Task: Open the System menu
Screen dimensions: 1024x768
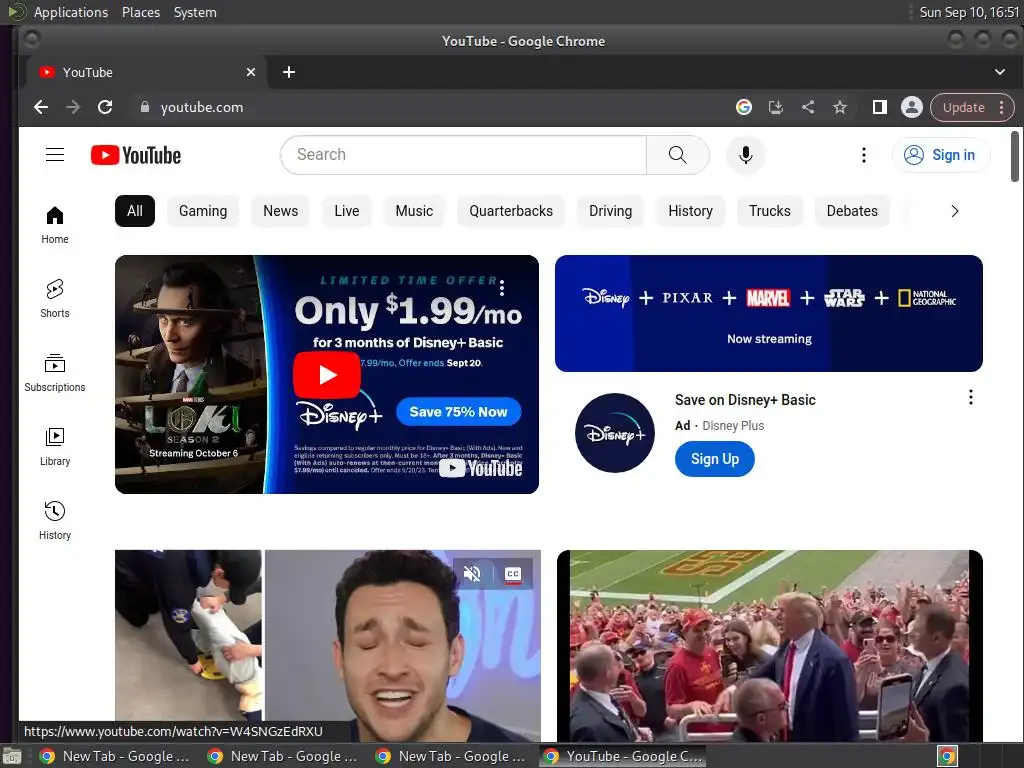Action: pyautogui.click(x=195, y=12)
